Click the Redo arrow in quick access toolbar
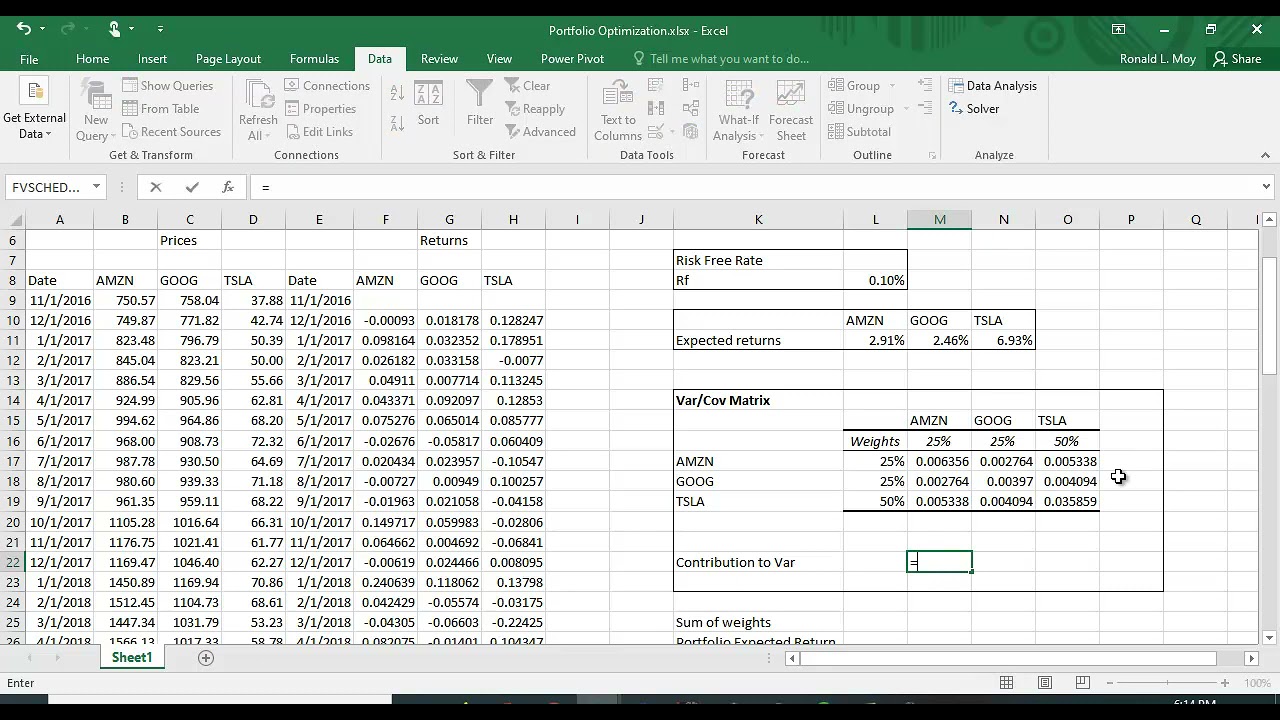Viewport: 1280px width, 720px height. point(68,29)
